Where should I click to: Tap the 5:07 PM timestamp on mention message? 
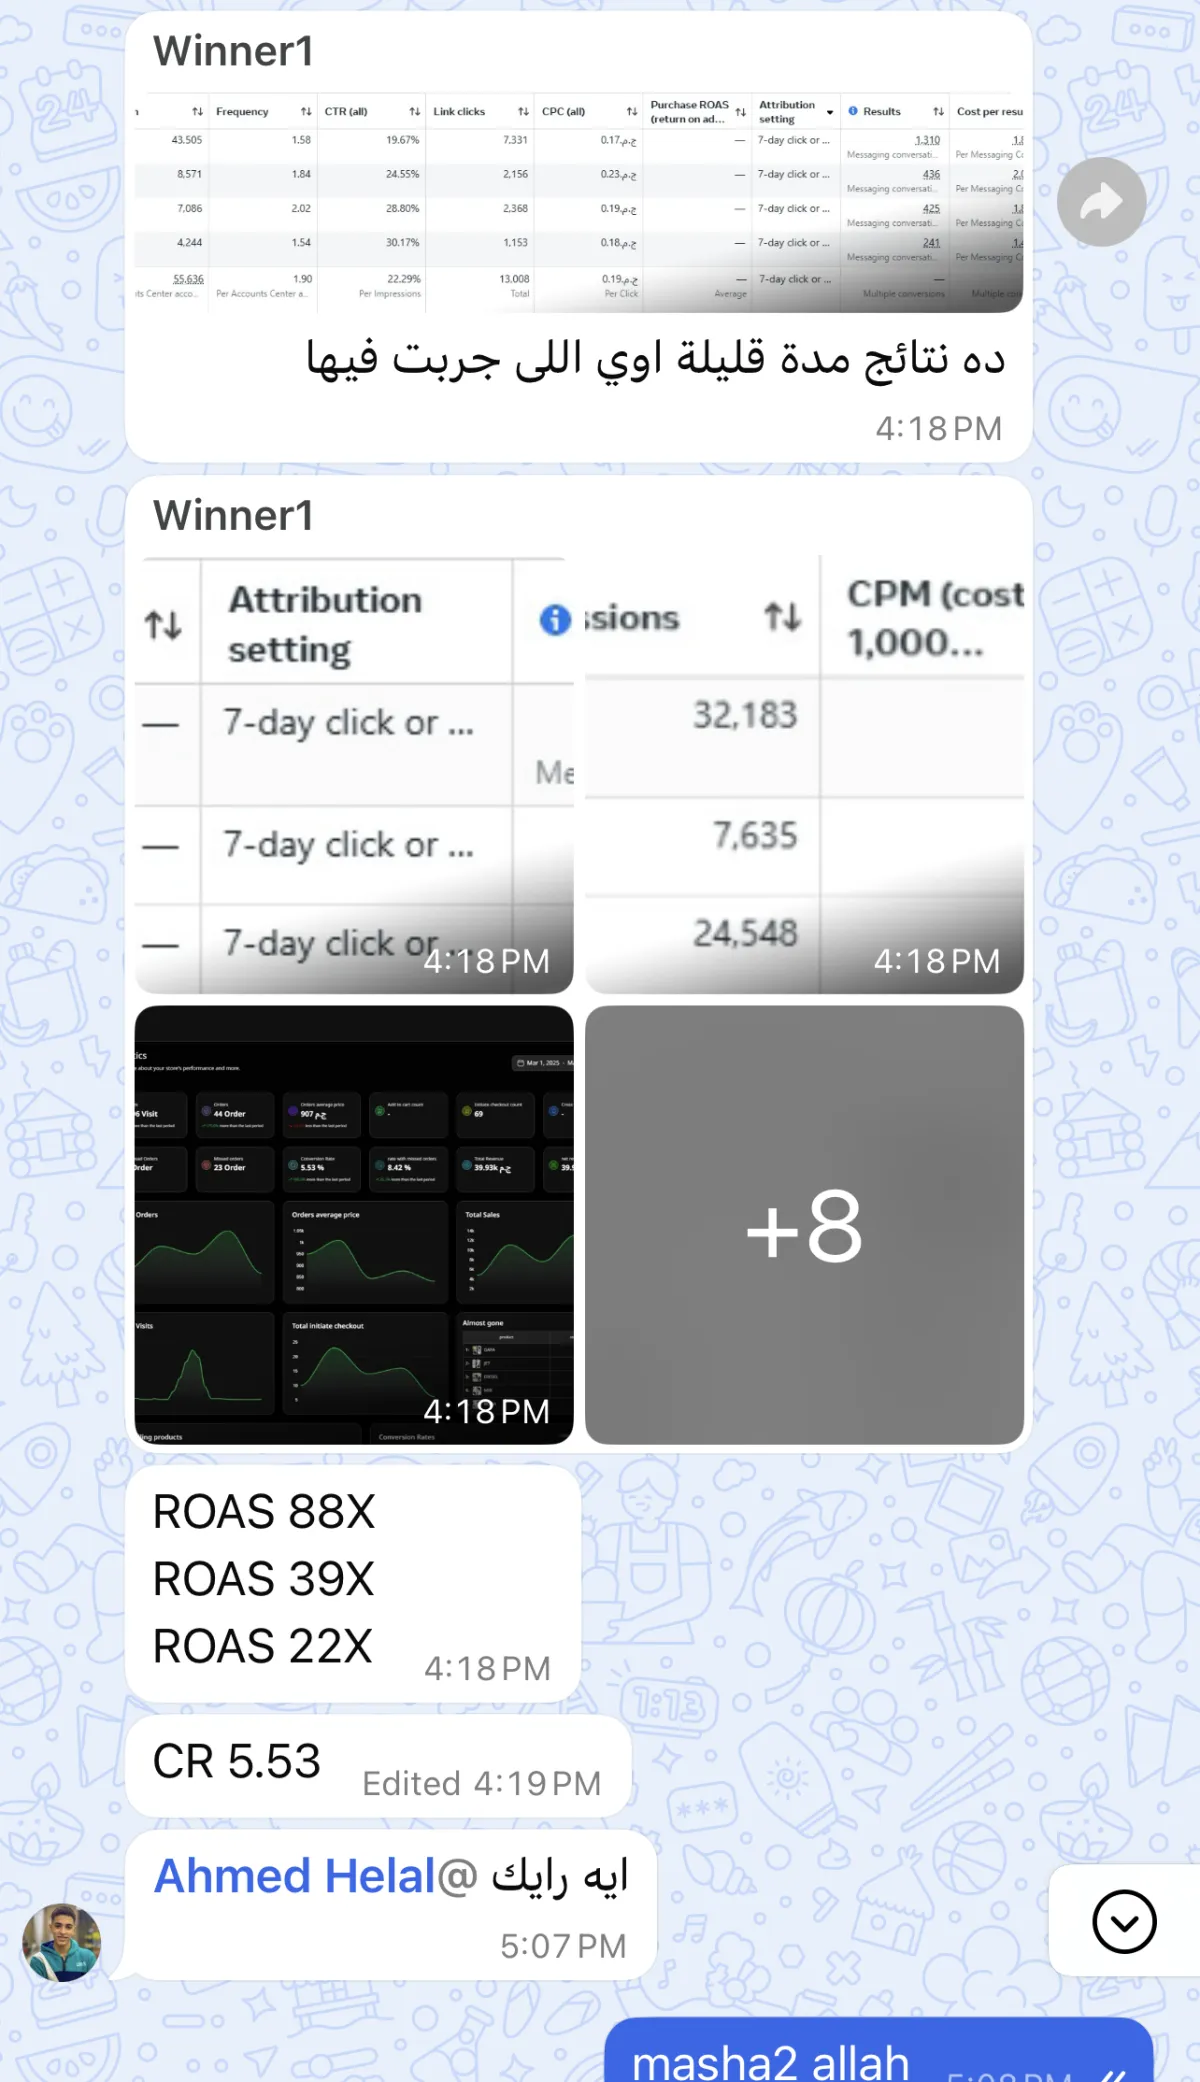(563, 1946)
